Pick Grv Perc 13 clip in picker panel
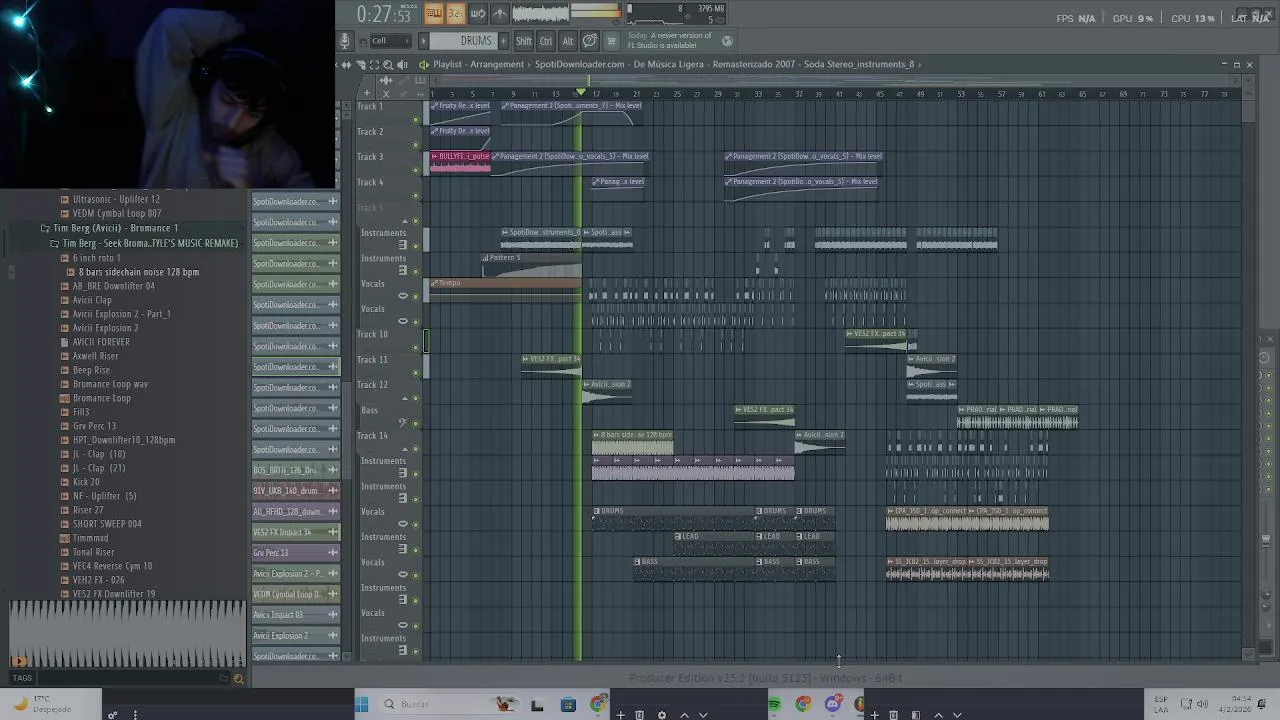1280x720 pixels. pos(296,553)
